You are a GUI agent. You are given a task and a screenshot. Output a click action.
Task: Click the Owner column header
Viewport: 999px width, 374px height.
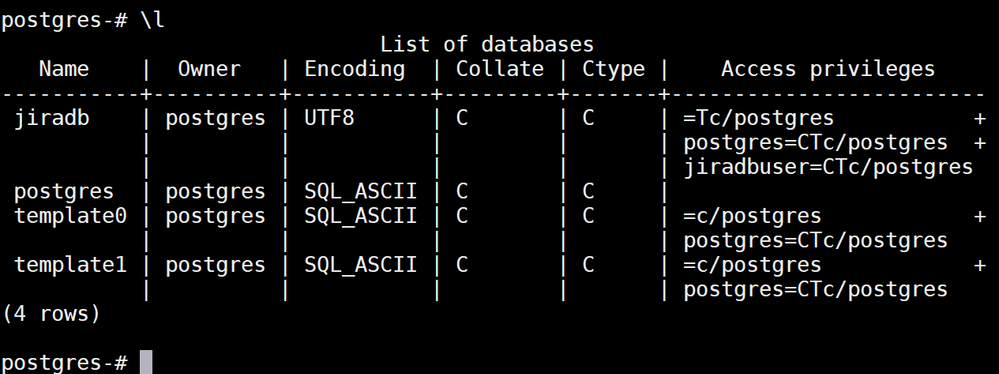(209, 69)
